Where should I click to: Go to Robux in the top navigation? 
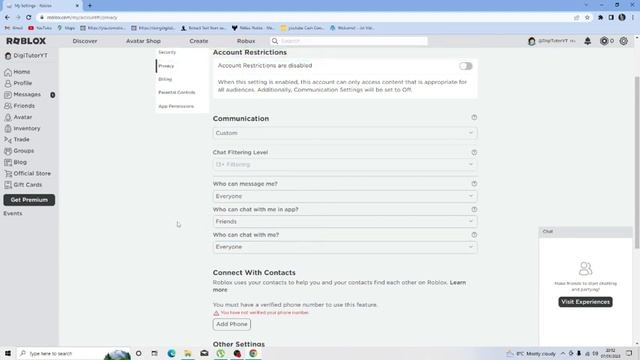click(246, 41)
